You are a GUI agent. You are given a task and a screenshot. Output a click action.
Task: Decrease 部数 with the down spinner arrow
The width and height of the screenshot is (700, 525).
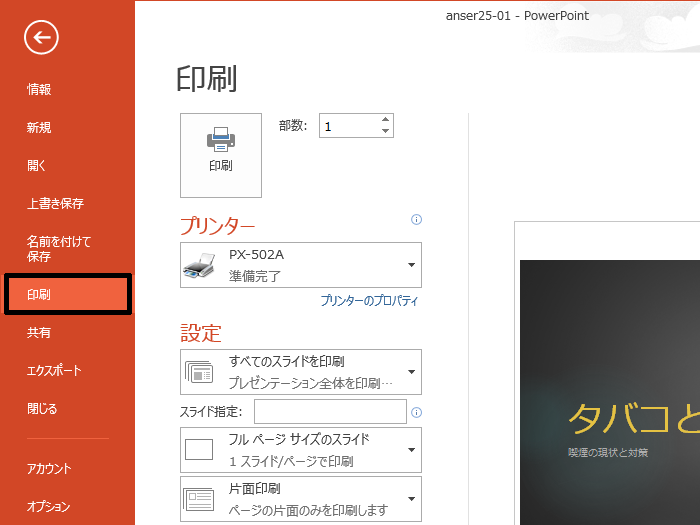point(385,131)
